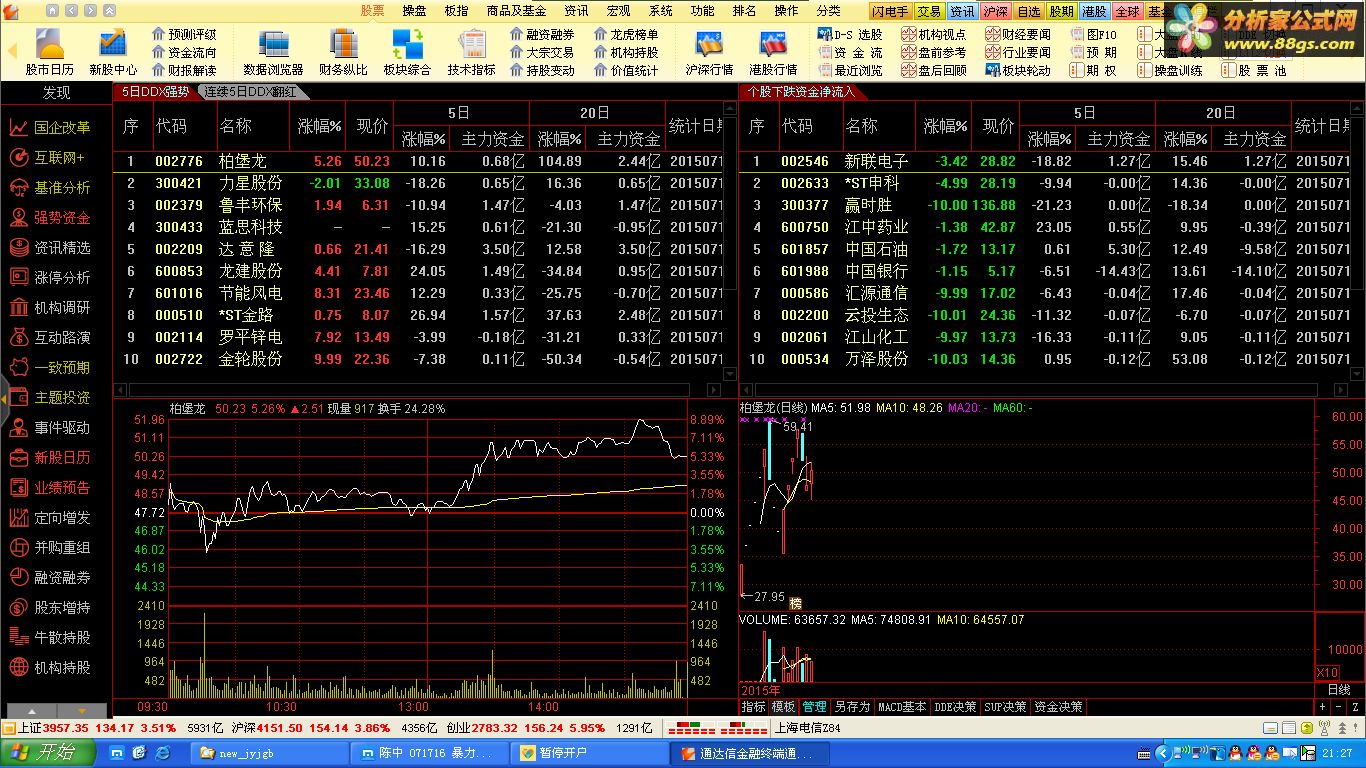Open 主题投资 sidebar item
This screenshot has height=768, width=1366.
52,397
